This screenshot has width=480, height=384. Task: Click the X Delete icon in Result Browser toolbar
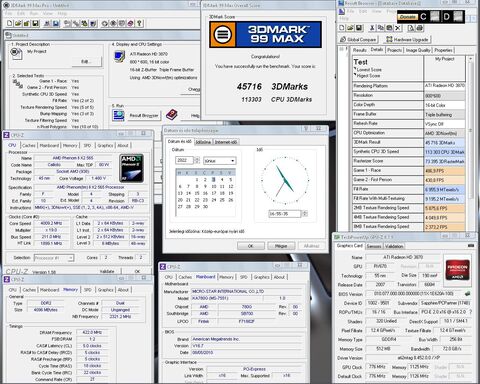tap(398, 28)
